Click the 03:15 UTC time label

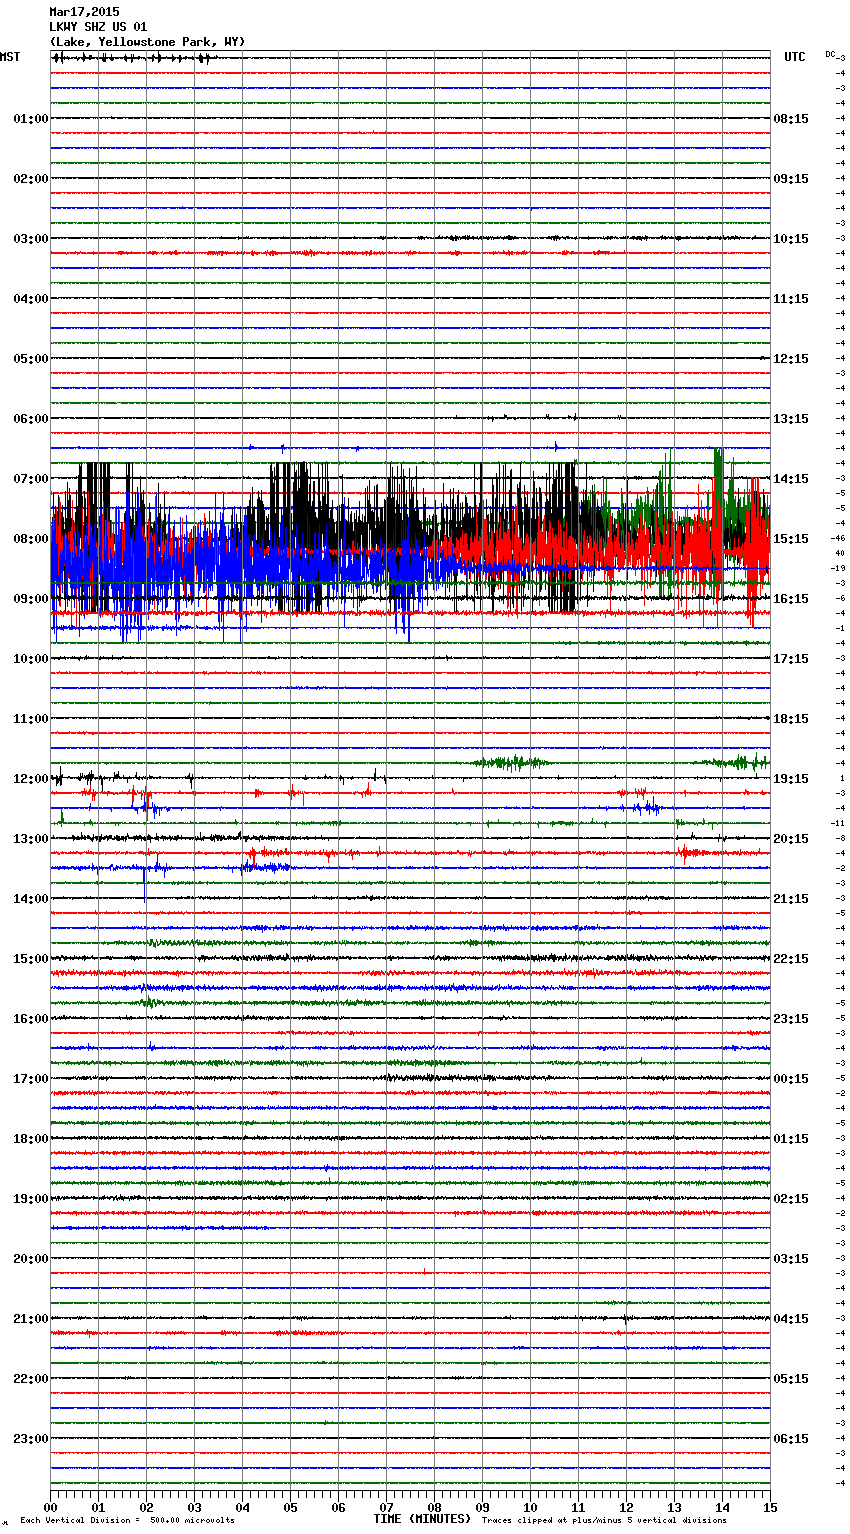[791, 1259]
